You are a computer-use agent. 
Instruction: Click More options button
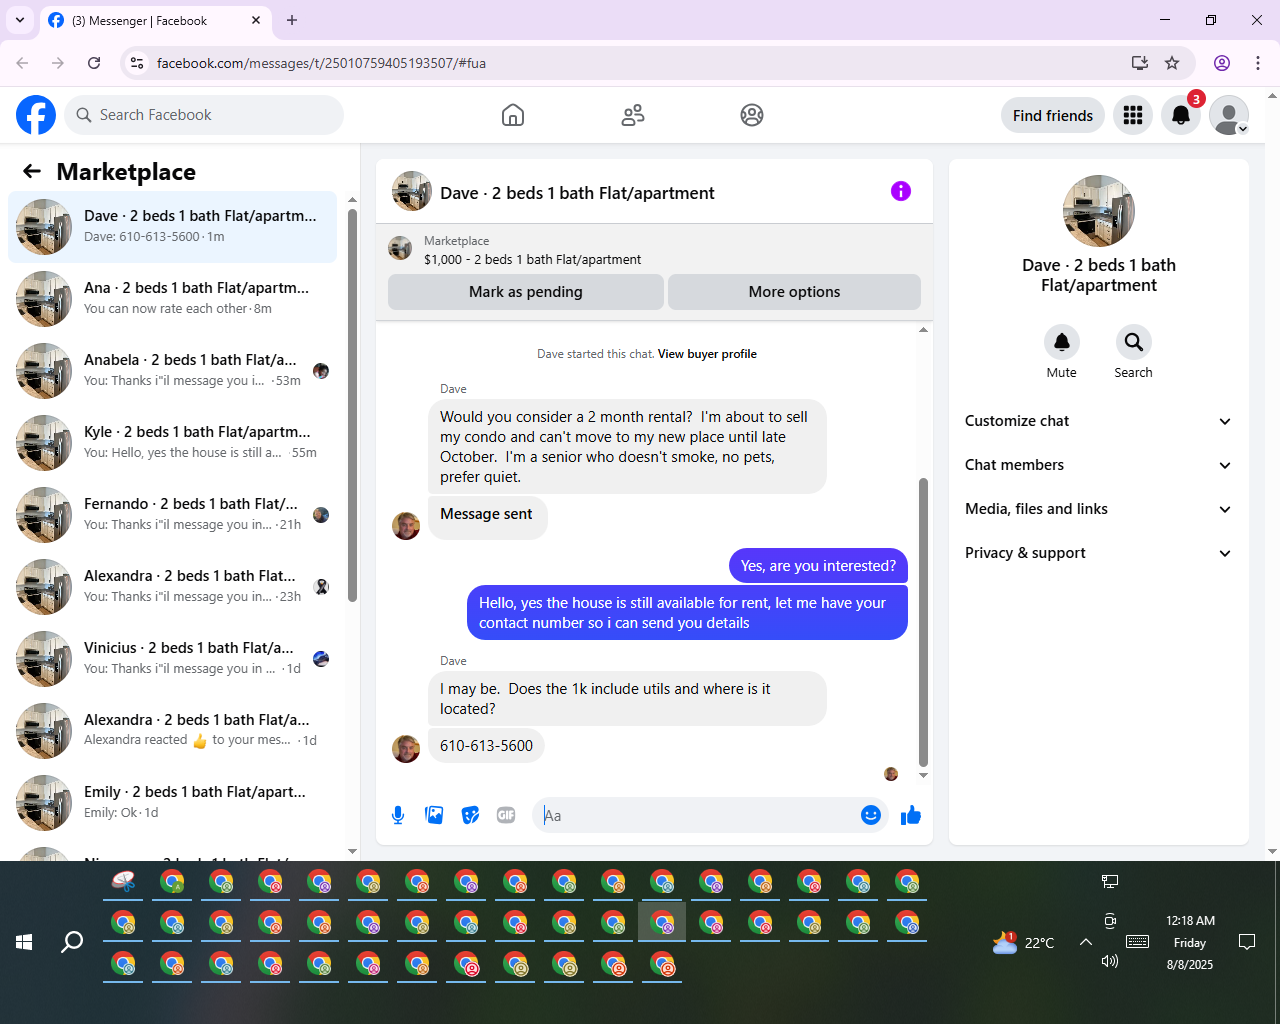pos(794,292)
